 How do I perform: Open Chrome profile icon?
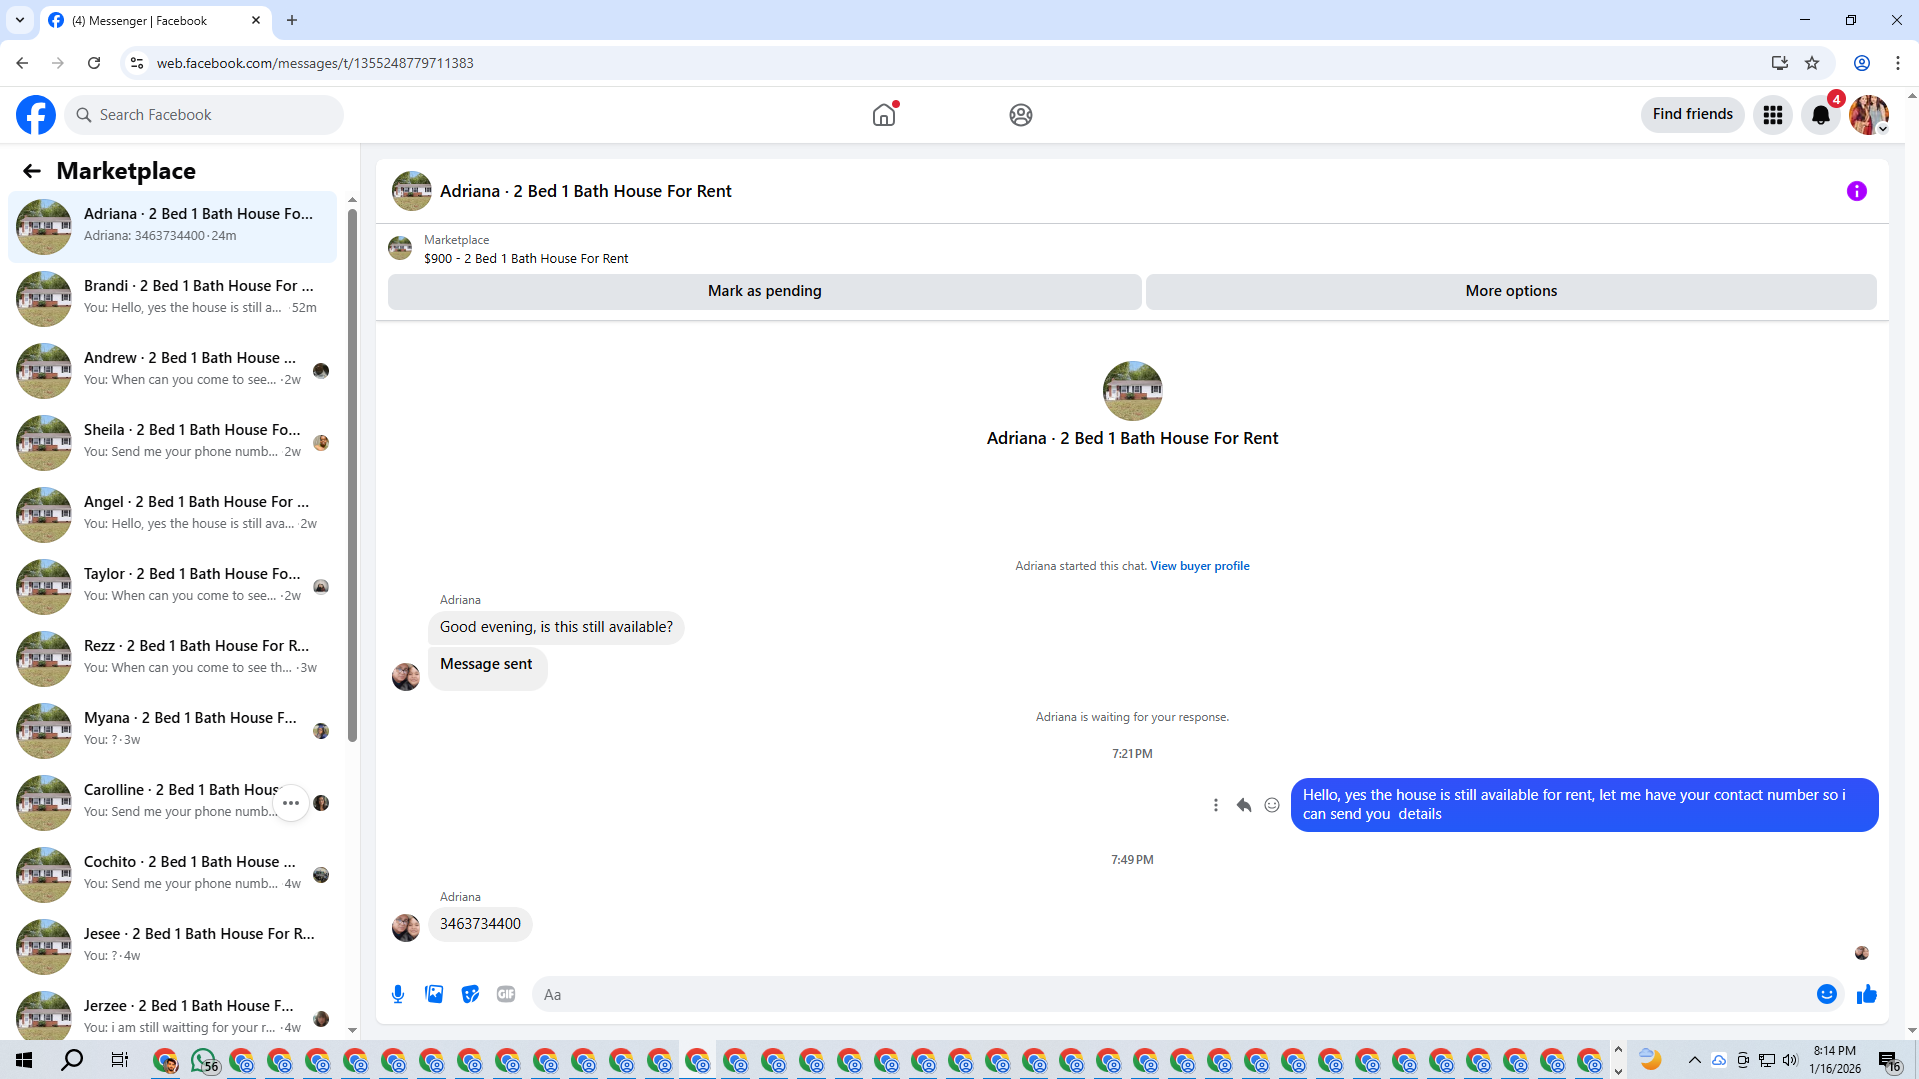pos(1861,63)
